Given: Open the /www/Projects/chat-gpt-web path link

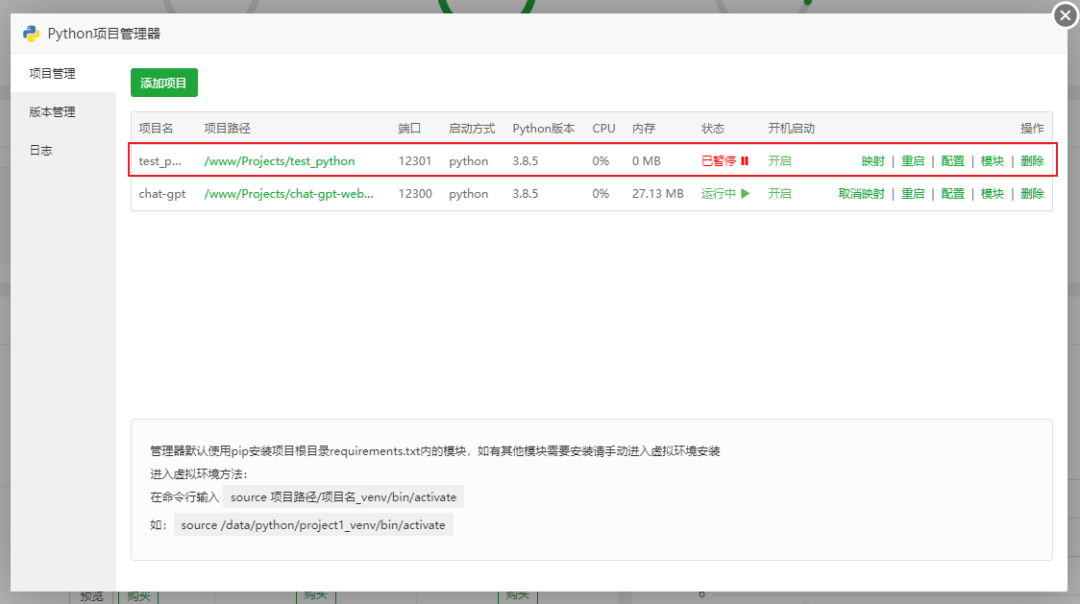Looking at the screenshot, I should [288, 194].
